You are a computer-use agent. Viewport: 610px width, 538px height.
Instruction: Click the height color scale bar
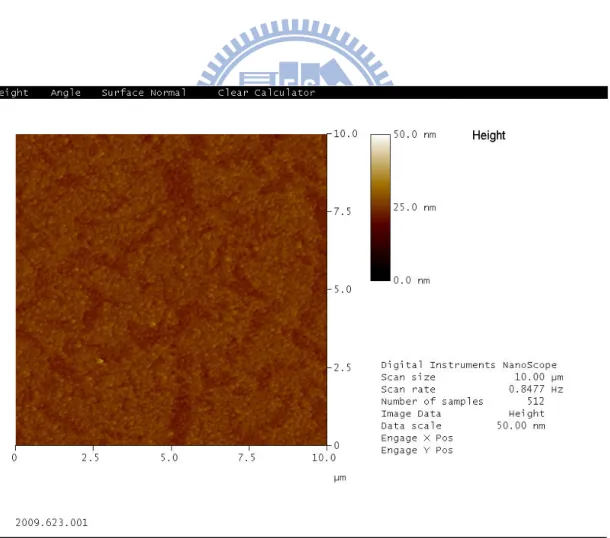[x=380, y=207]
